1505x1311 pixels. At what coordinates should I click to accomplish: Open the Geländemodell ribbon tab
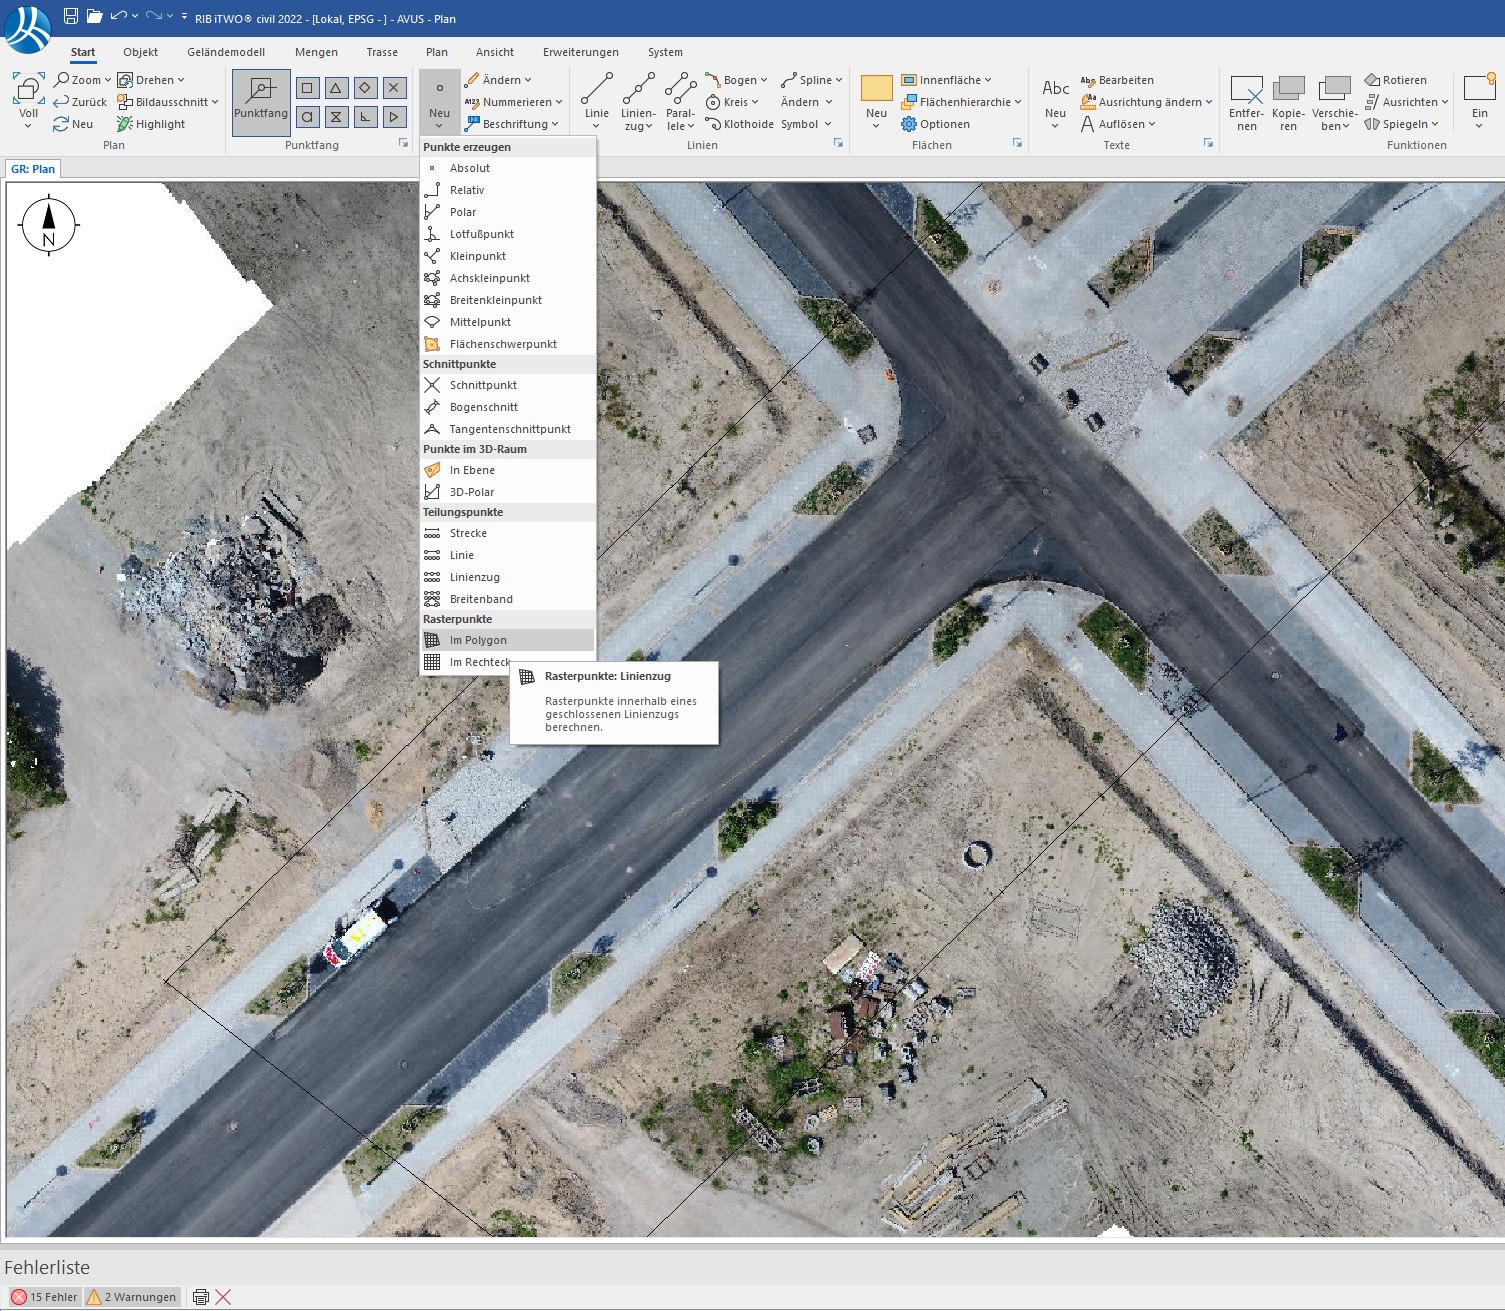pyautogui.click(x=226, y=52)
